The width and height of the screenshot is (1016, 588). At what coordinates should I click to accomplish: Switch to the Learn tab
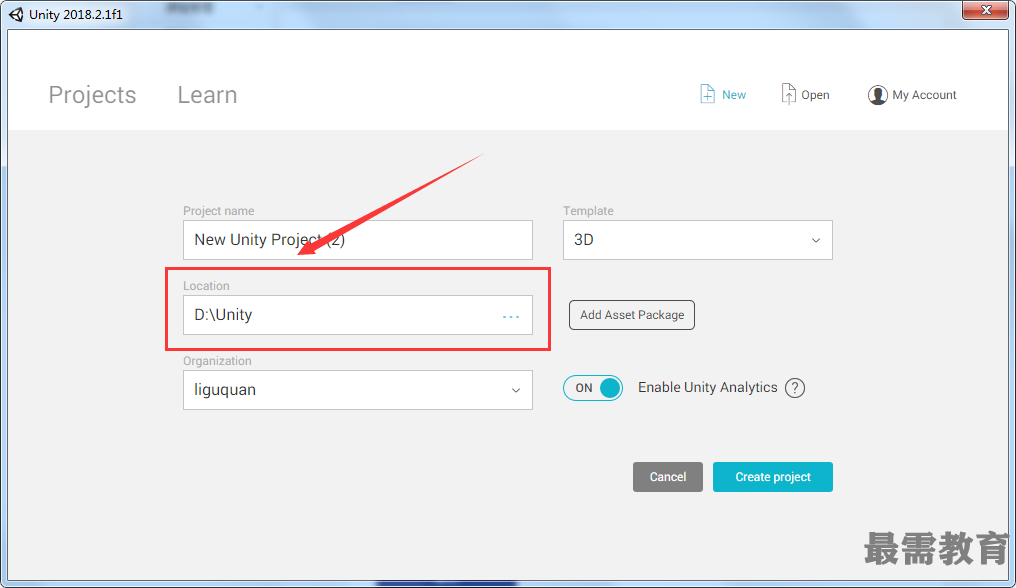(207, 95)
